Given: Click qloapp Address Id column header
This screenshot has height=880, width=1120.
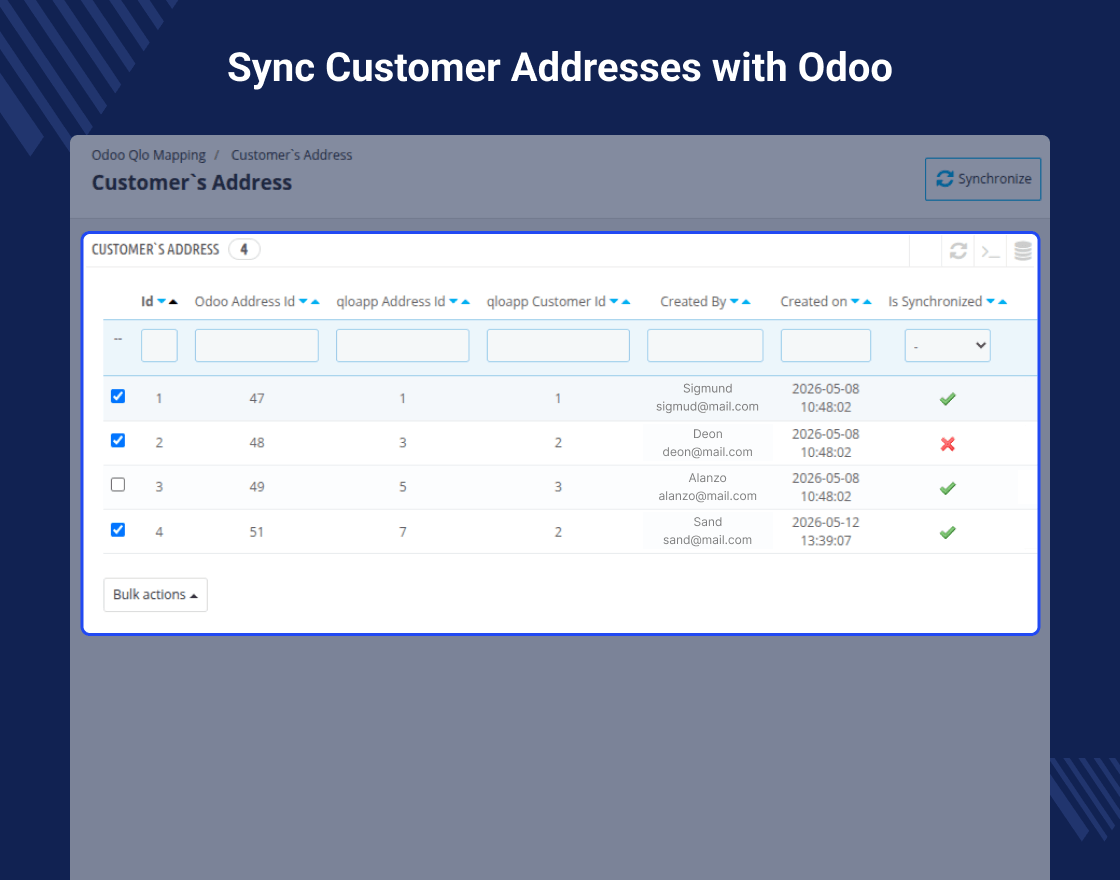Looking at the screenshot, I should pos(391,301).
